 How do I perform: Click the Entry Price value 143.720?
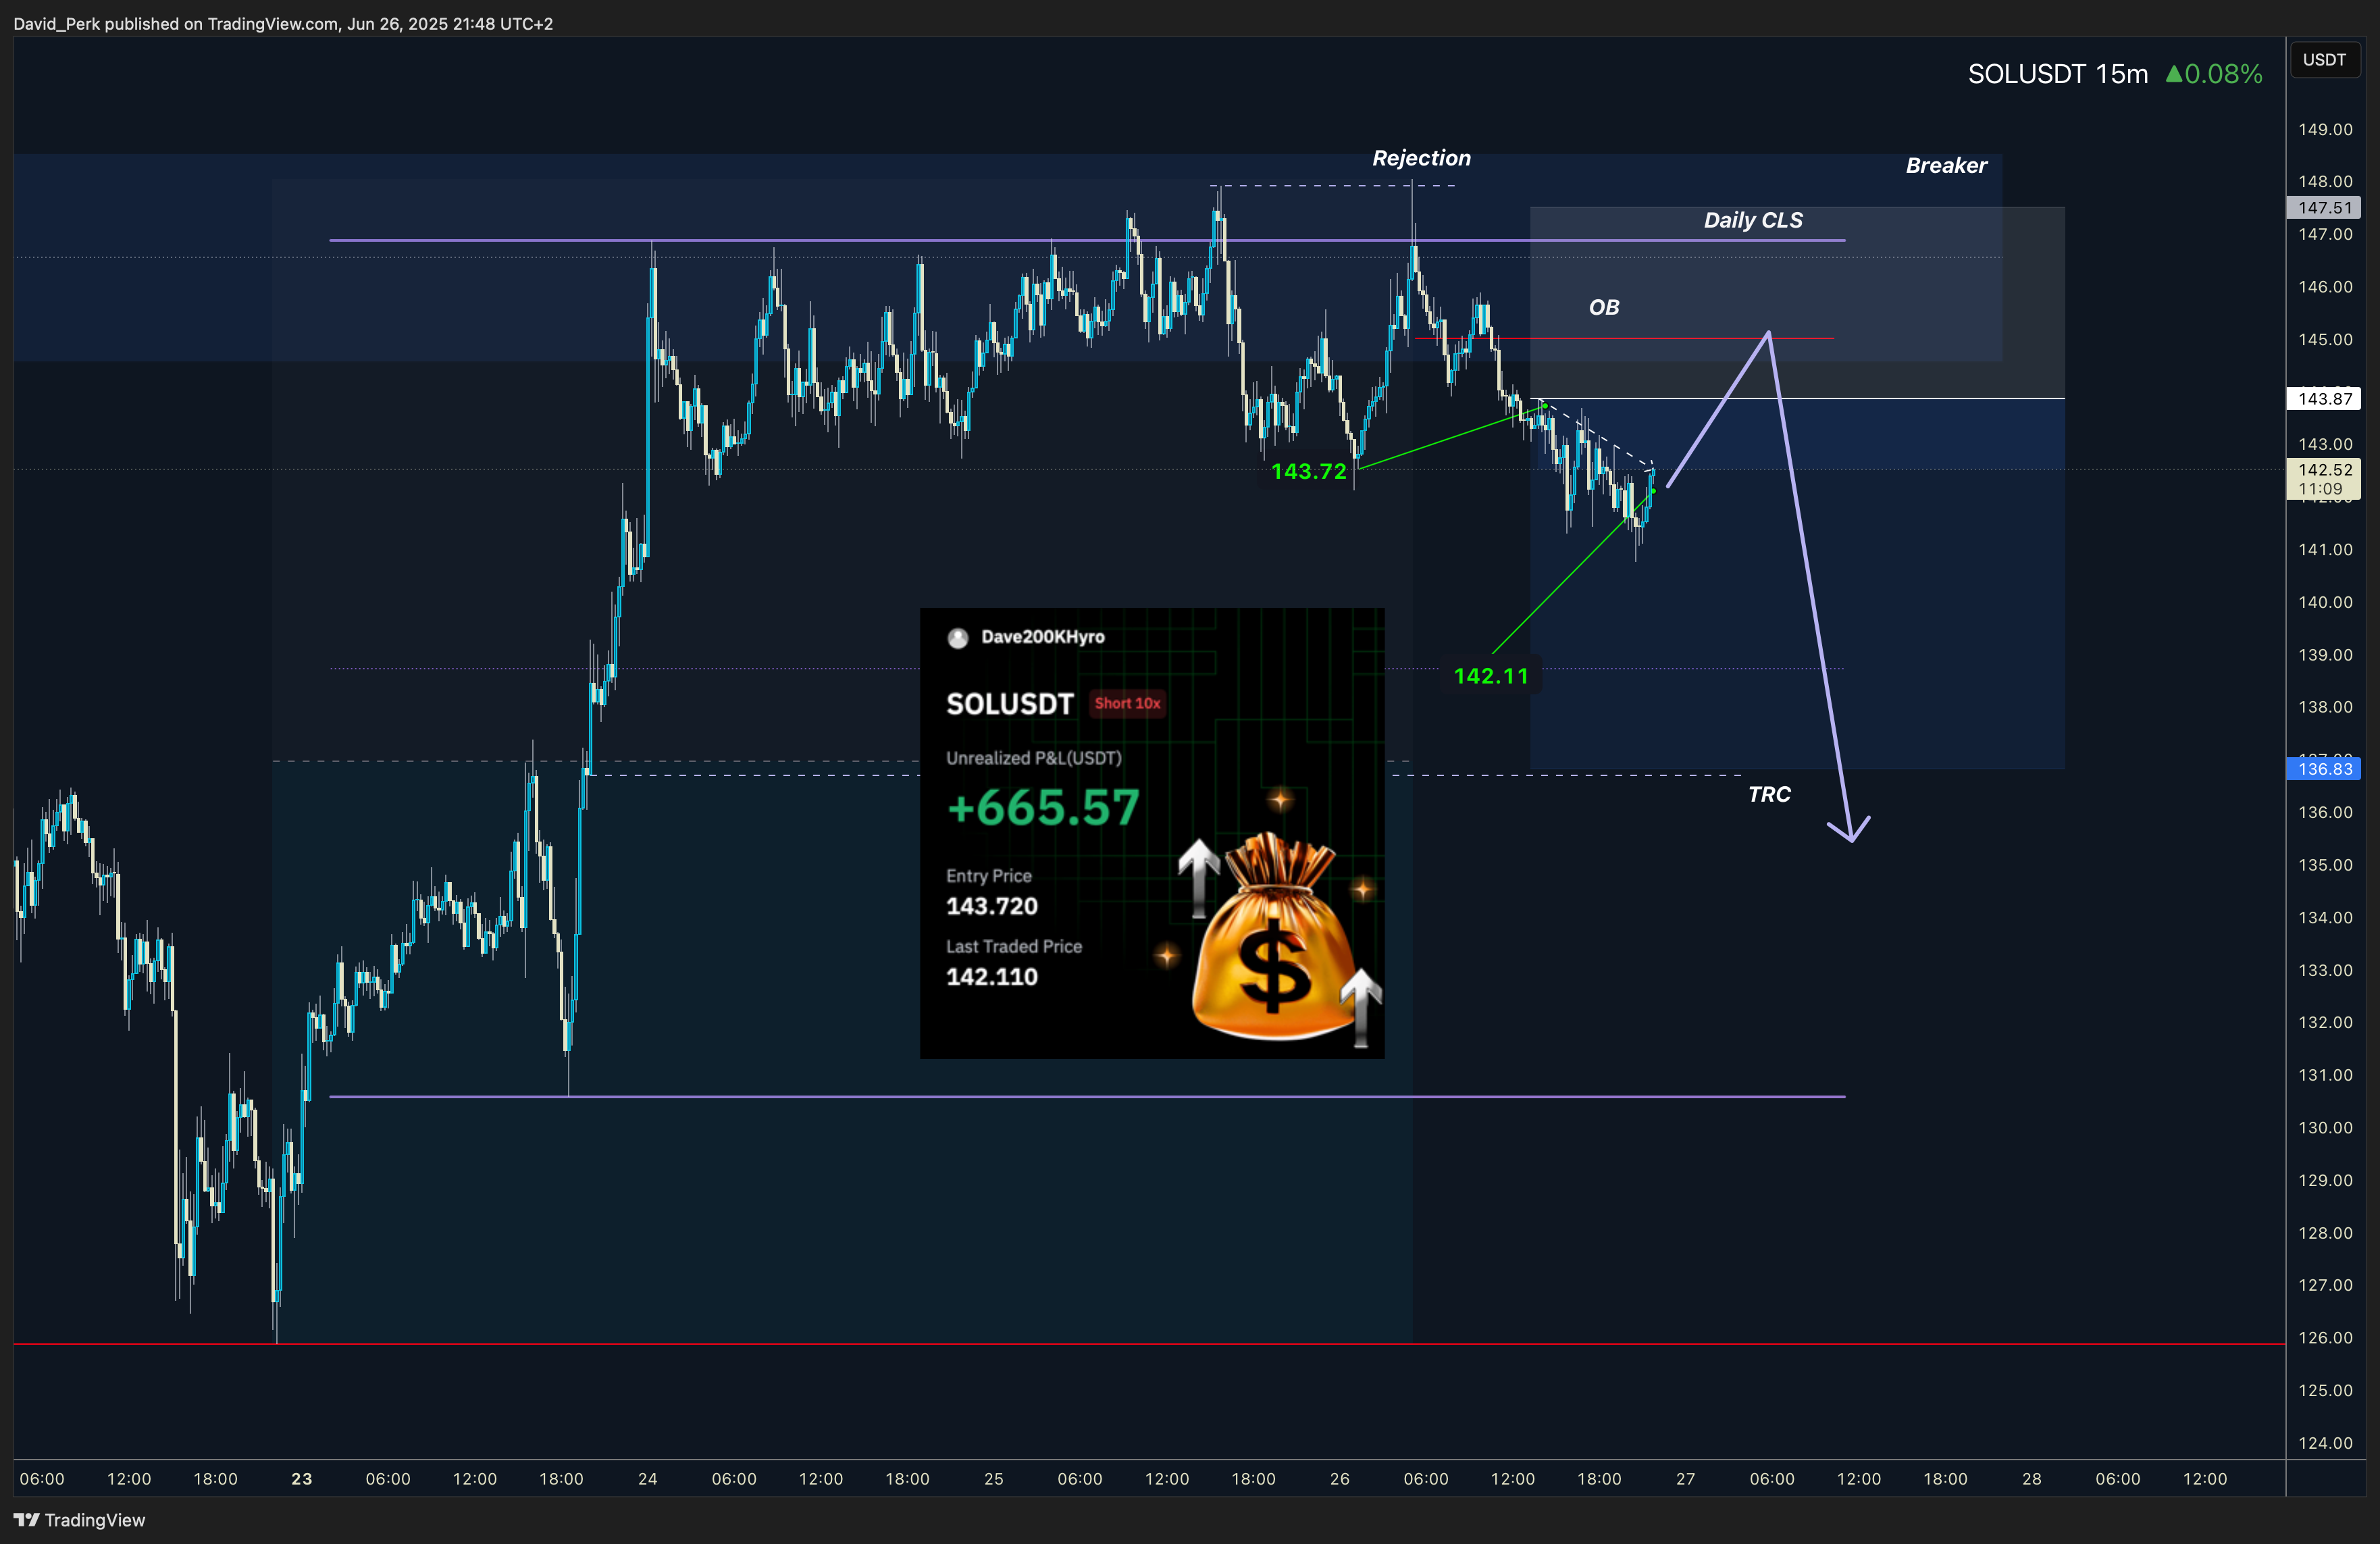tap(992, 906)
